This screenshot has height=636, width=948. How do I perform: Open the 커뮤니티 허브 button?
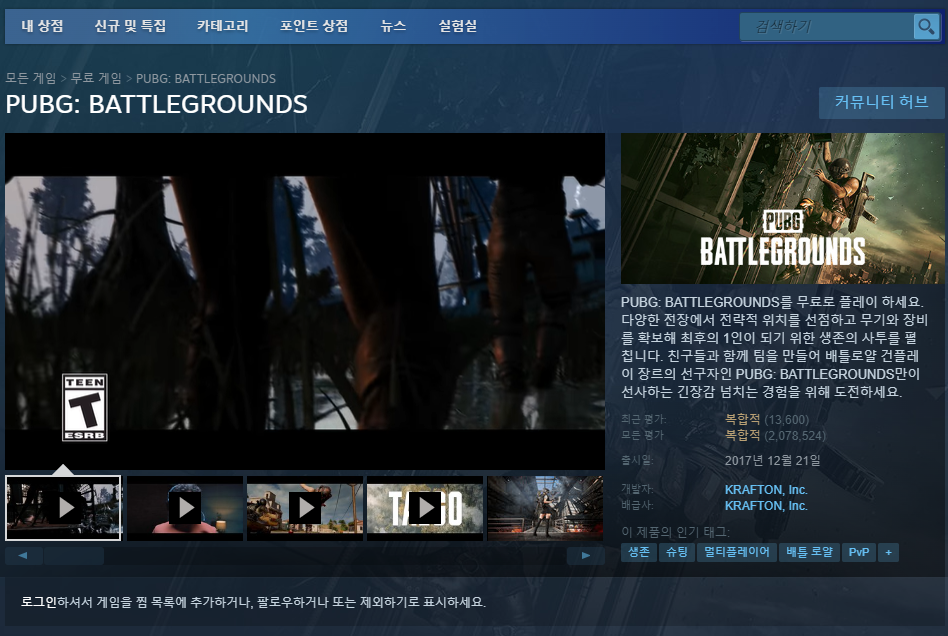(881, 102)
